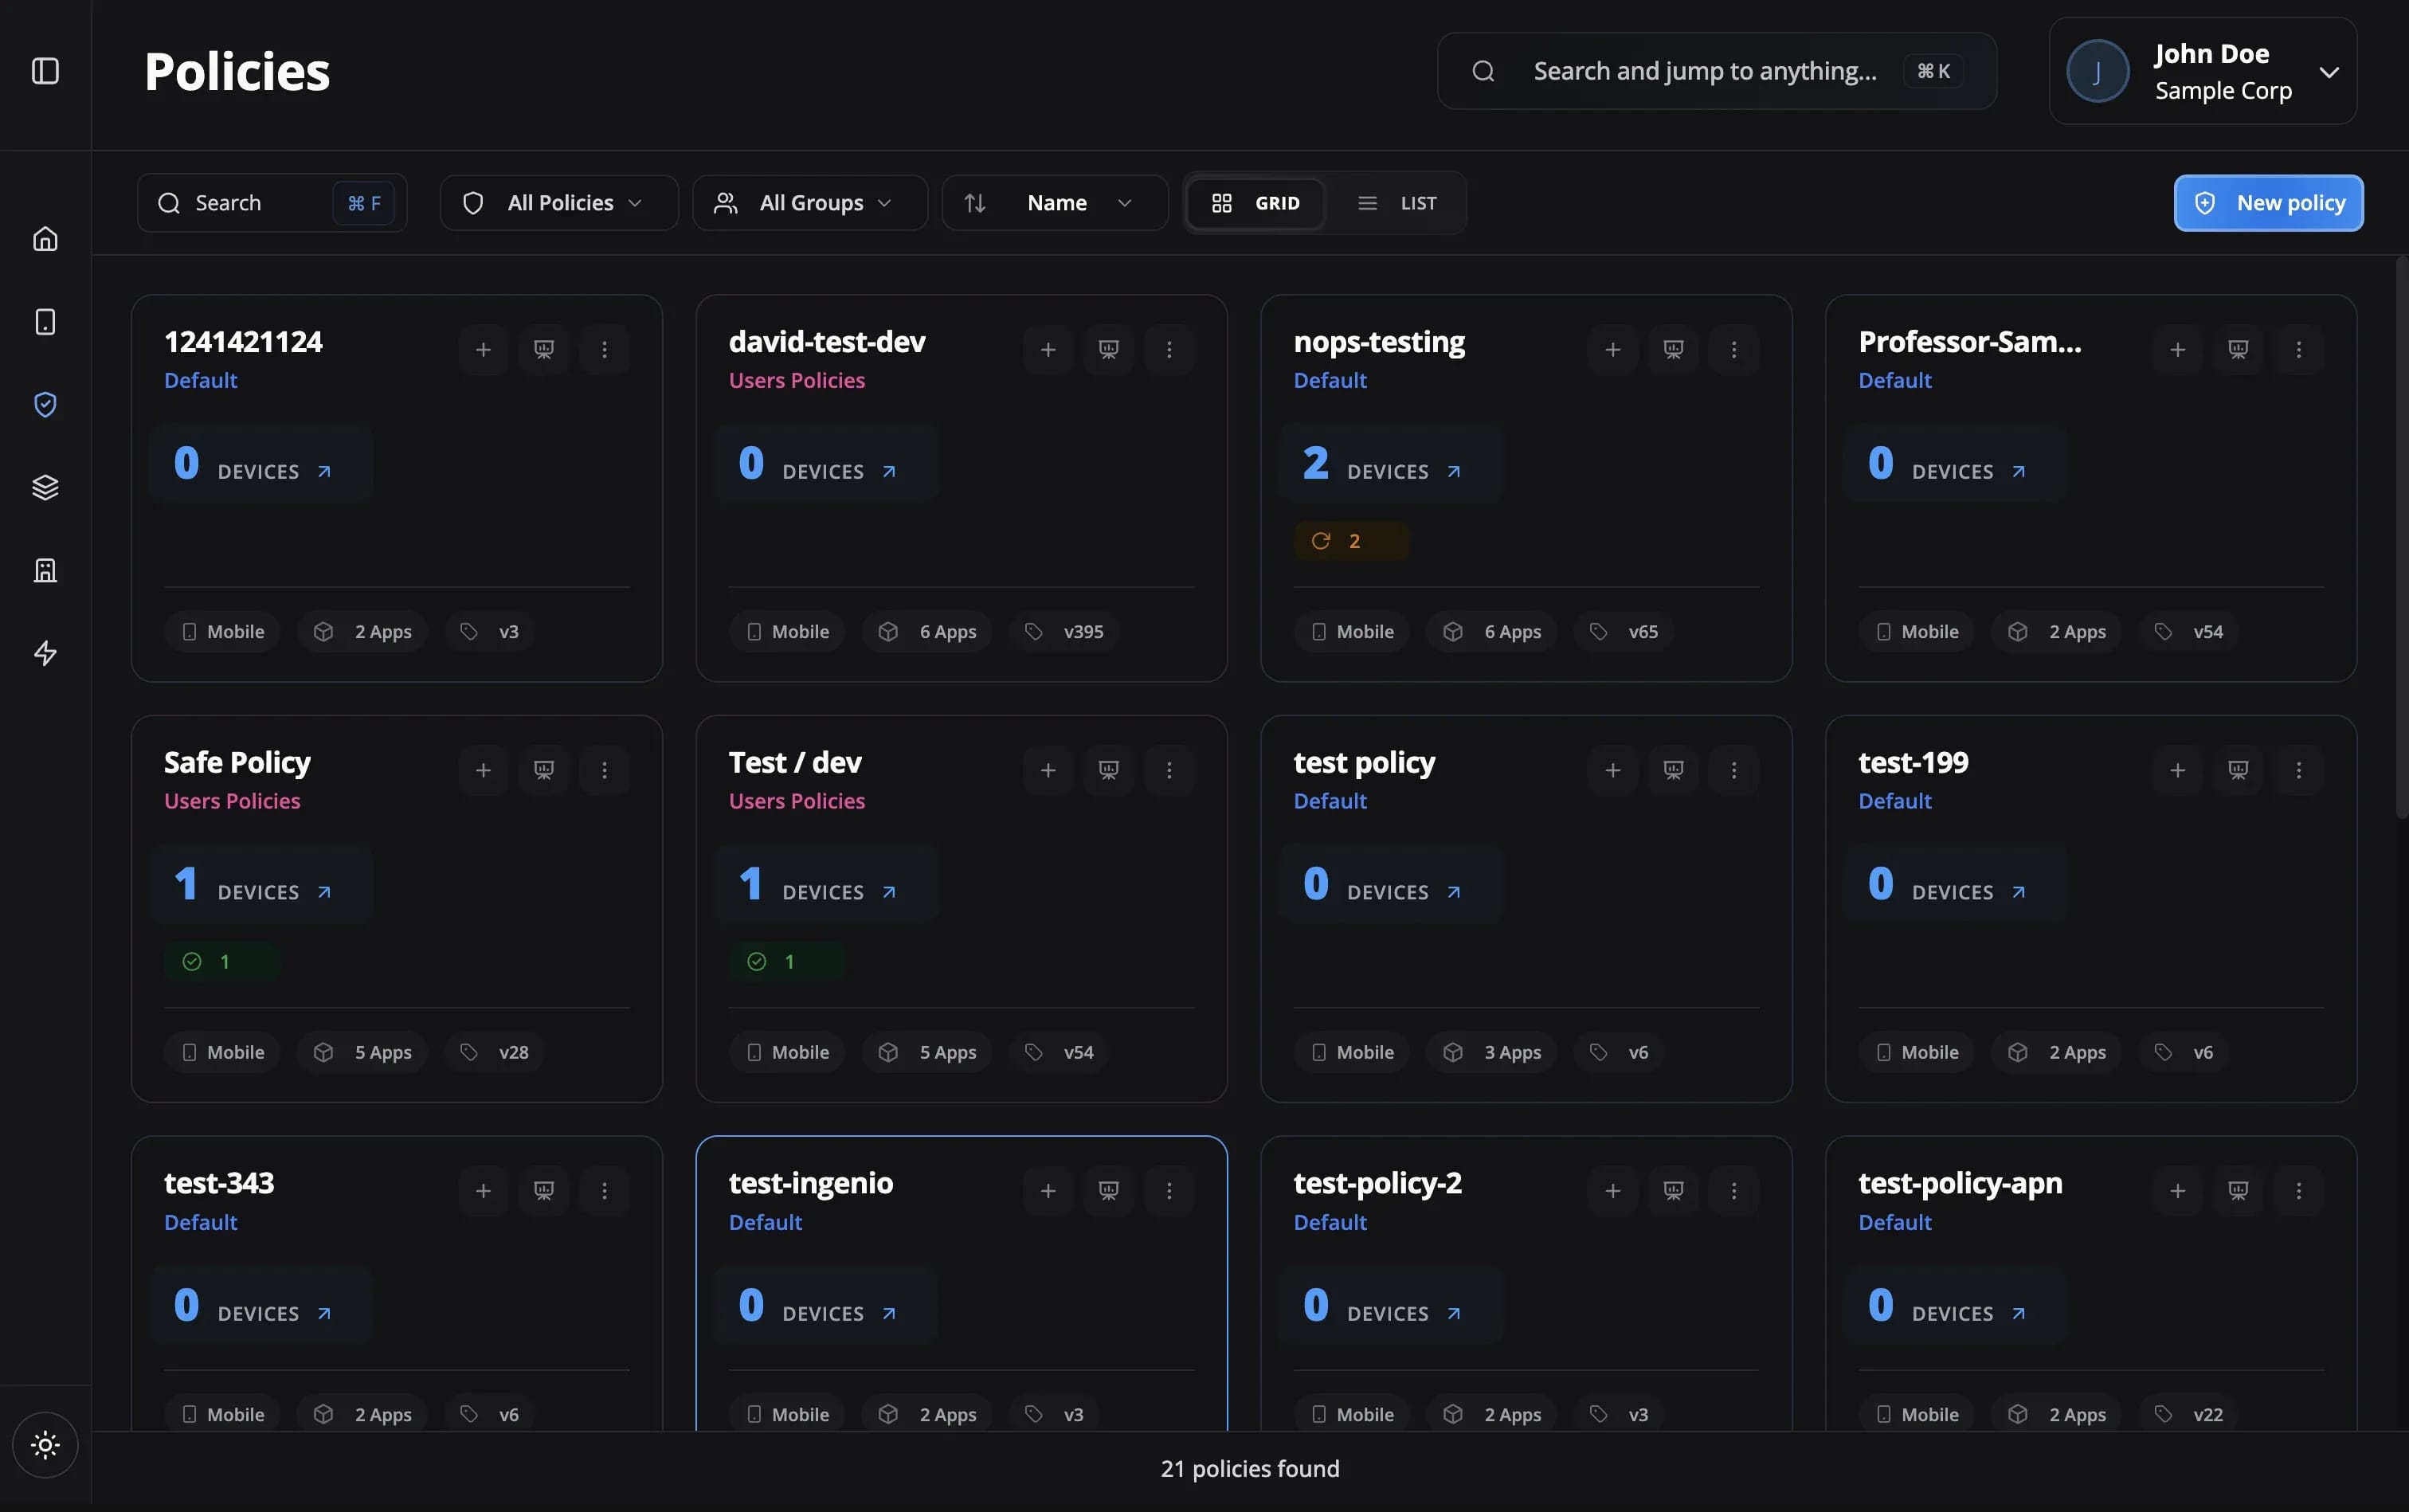This screenshot has width=2409, height=1512.
Task: Open the home icon in sidebar
Action: click(x=45, y=239)
